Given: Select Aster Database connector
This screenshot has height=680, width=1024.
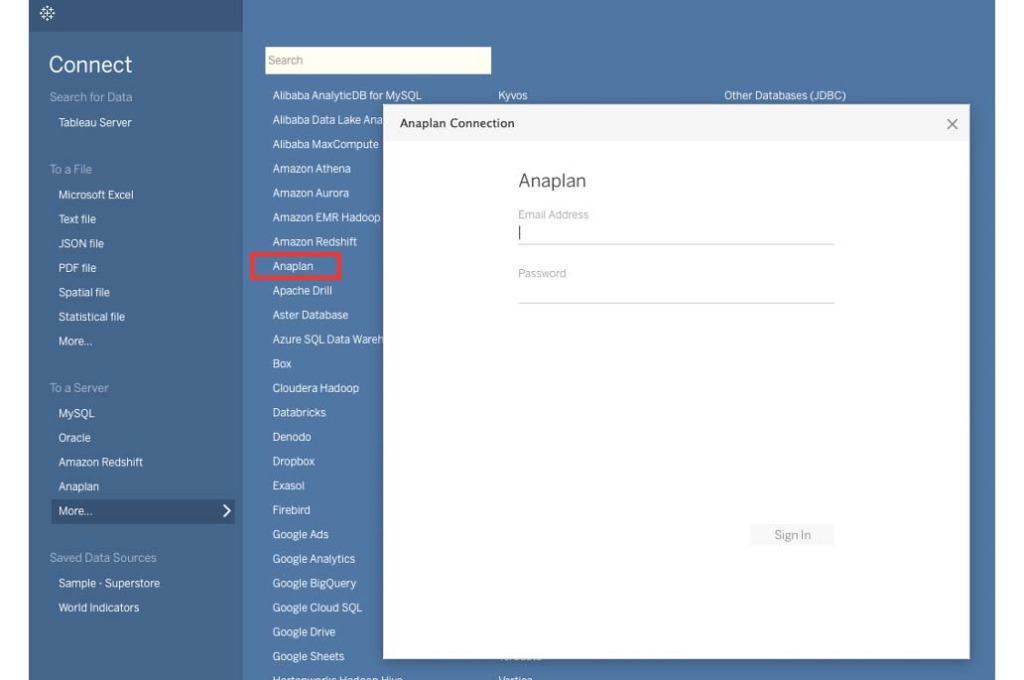Looking at the screenshot, I should click(310, 315).
